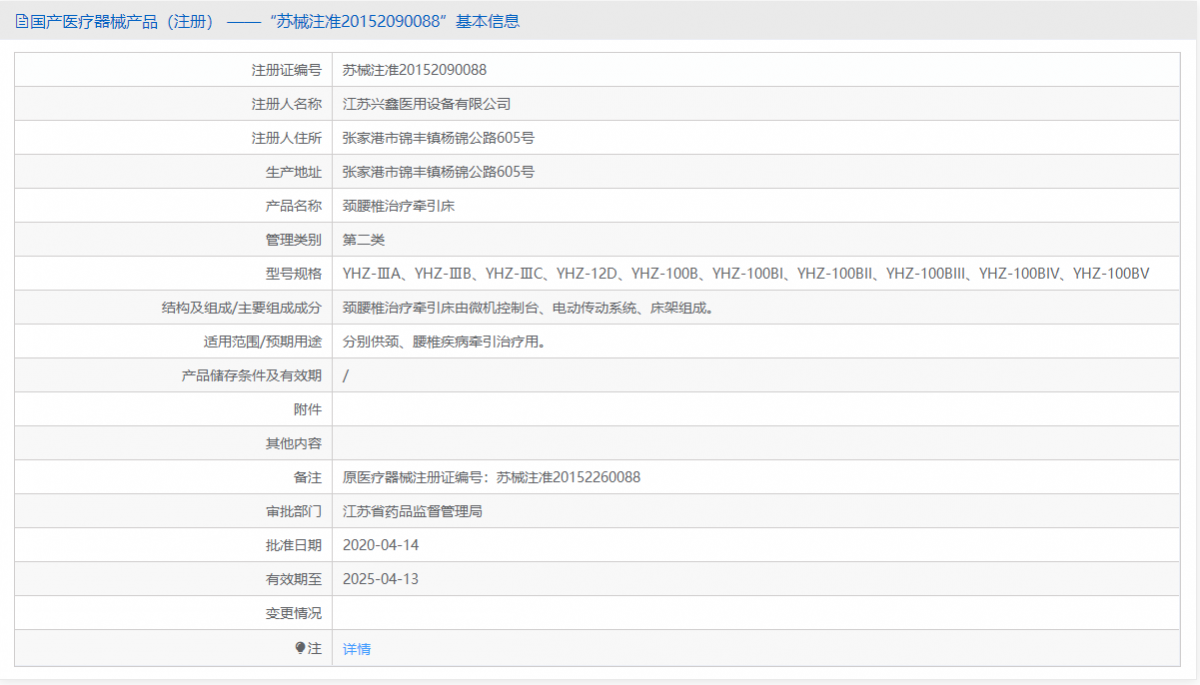Click the page title 国产医疗器械产品（注册）
This screenshot has width=1200, height=685.
point(122,21)
